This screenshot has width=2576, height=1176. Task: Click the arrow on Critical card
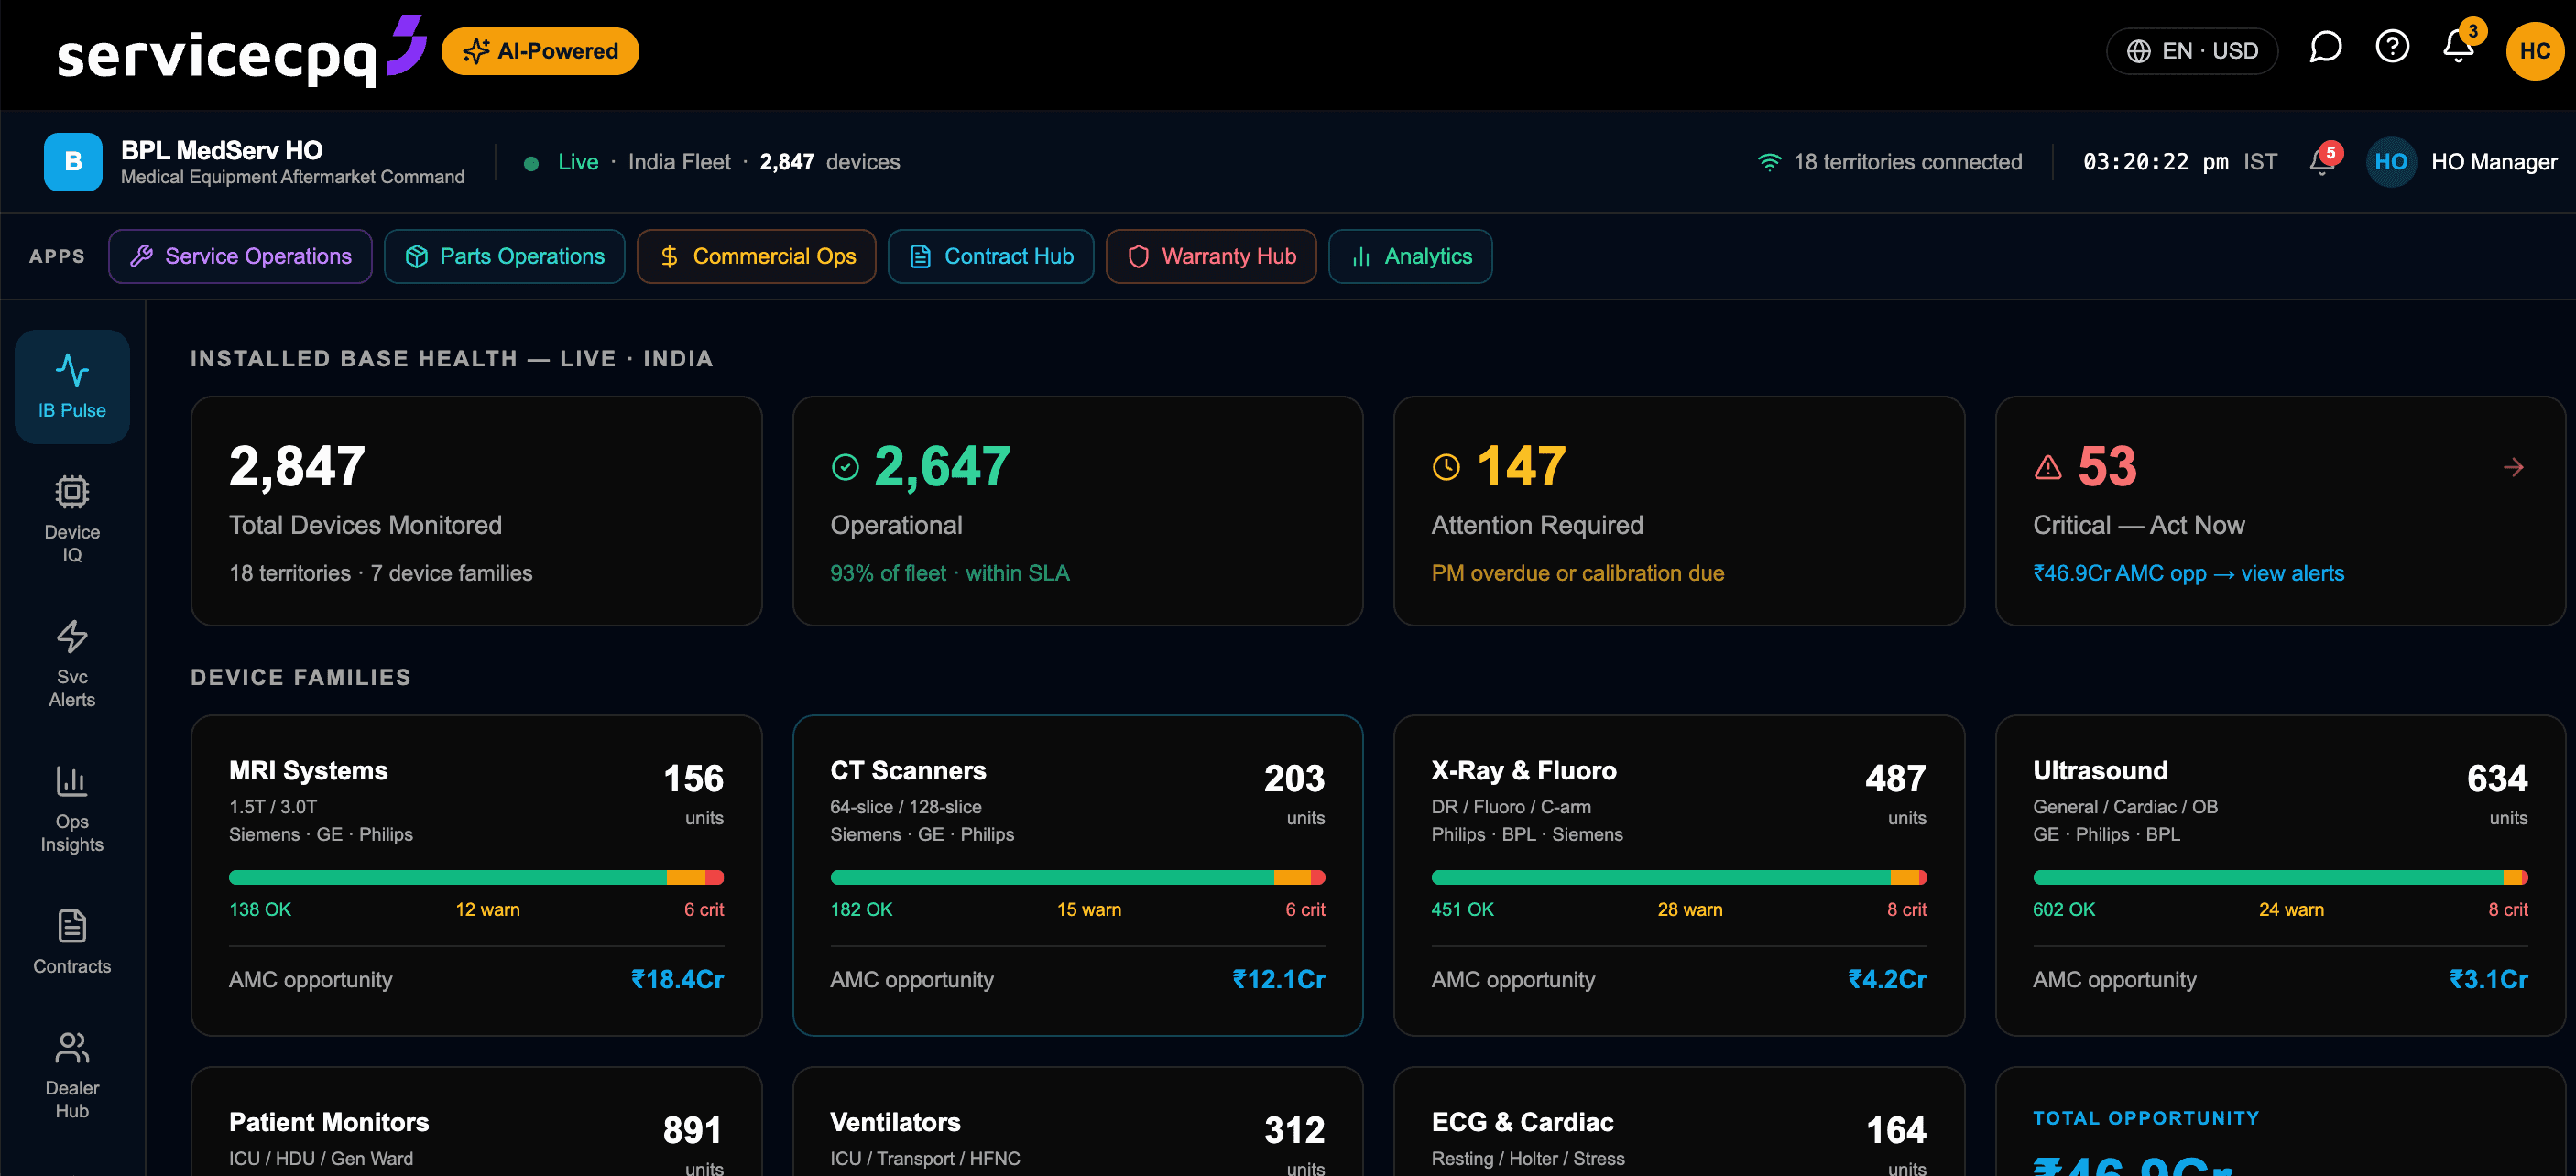[2513, 467]
